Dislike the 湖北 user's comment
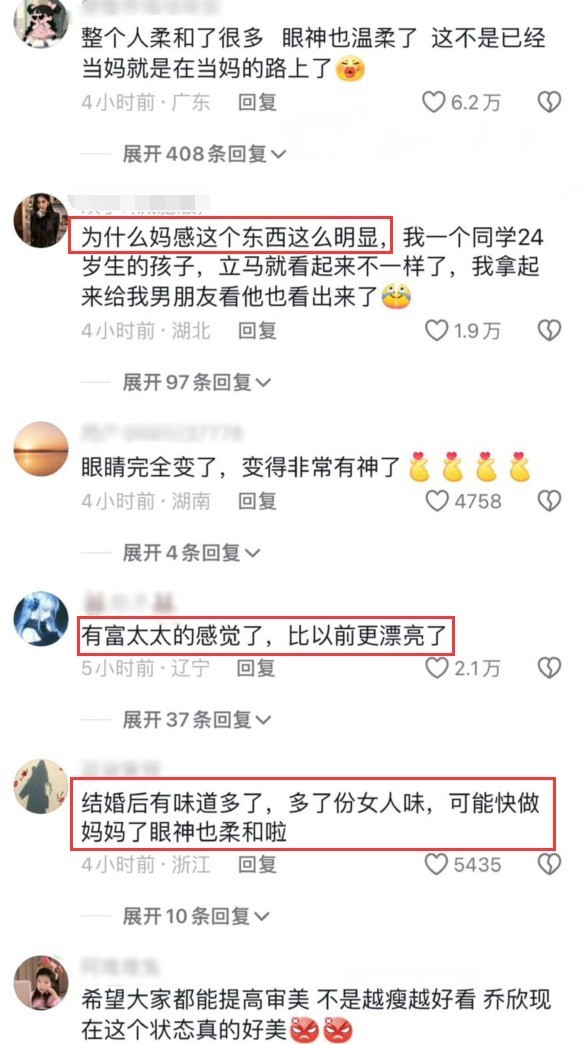Image resolution: width=584 pixels, height=1044 pixels. point(549,330)
